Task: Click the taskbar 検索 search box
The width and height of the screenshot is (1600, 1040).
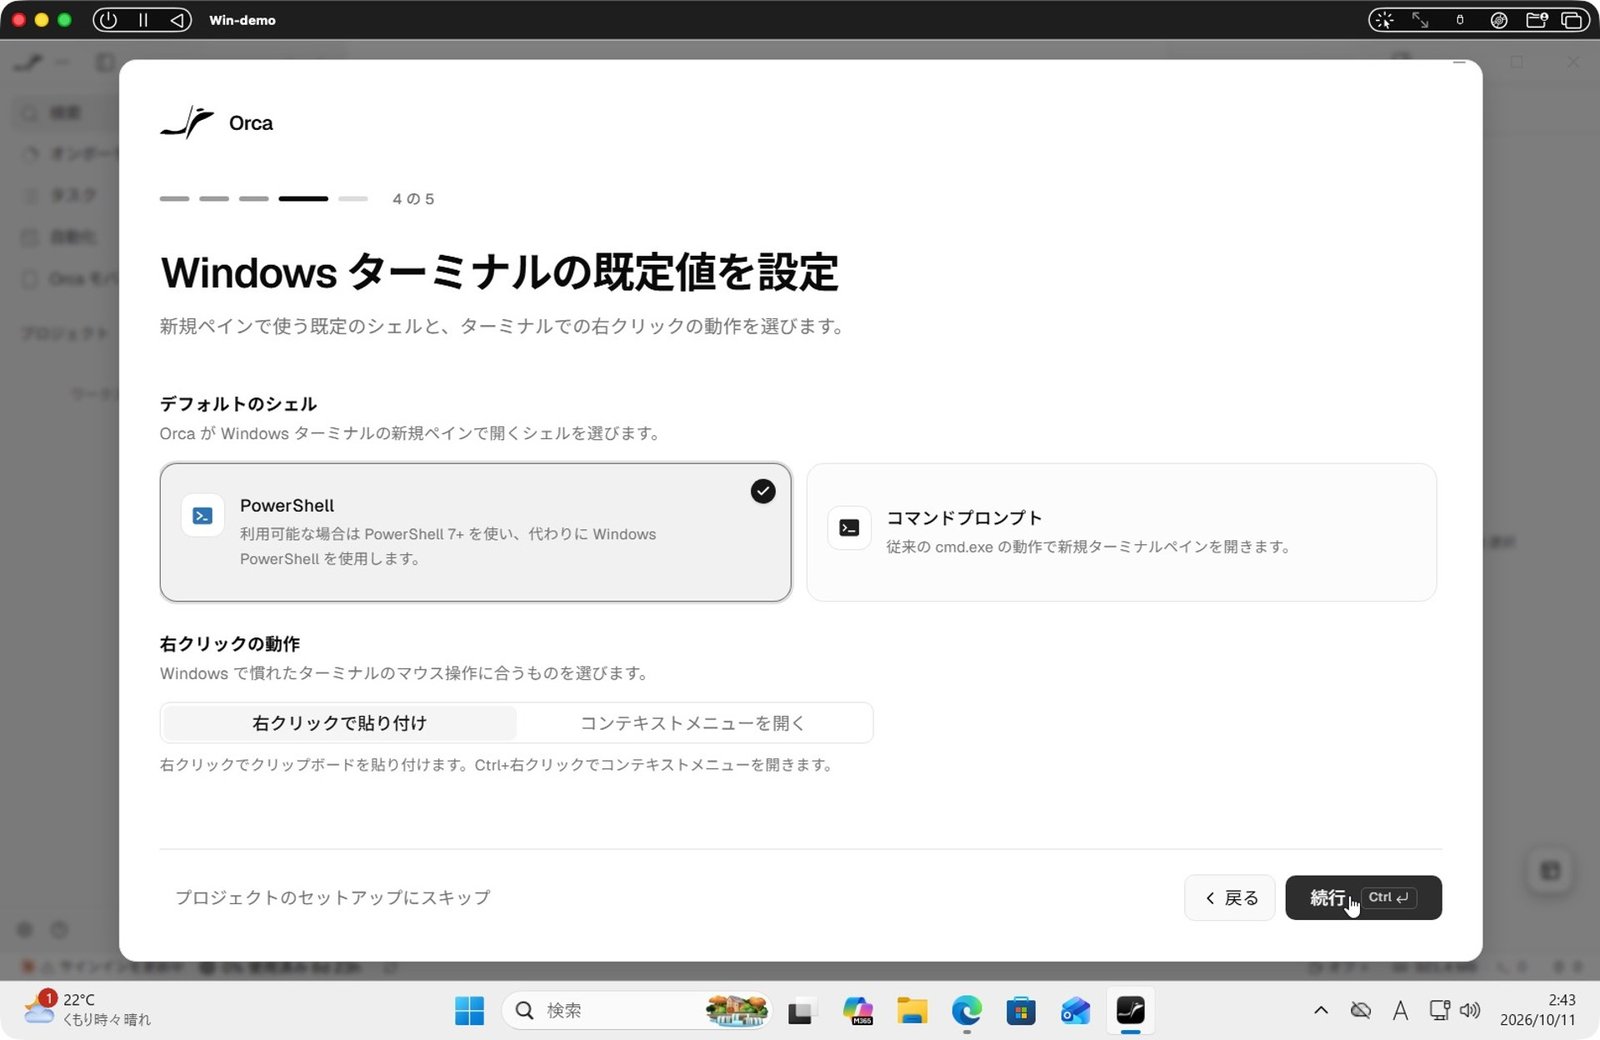Action: (x=637, y=1011)
